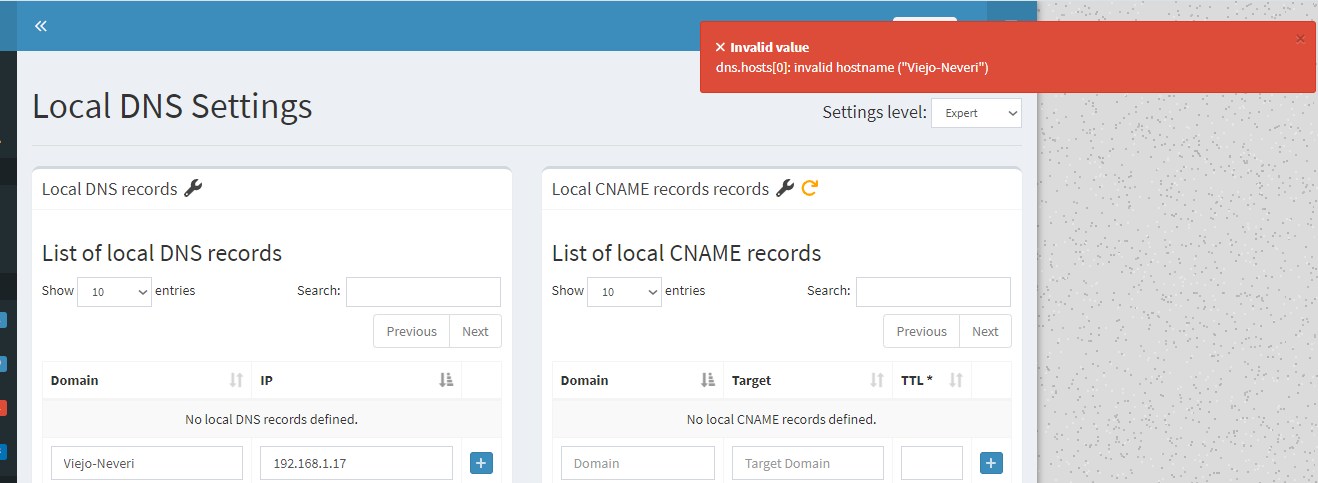Viewport: 1318px width, 483px height.
Task: Click the orange reload icon in CNAME header
Action: pos(810,188)
